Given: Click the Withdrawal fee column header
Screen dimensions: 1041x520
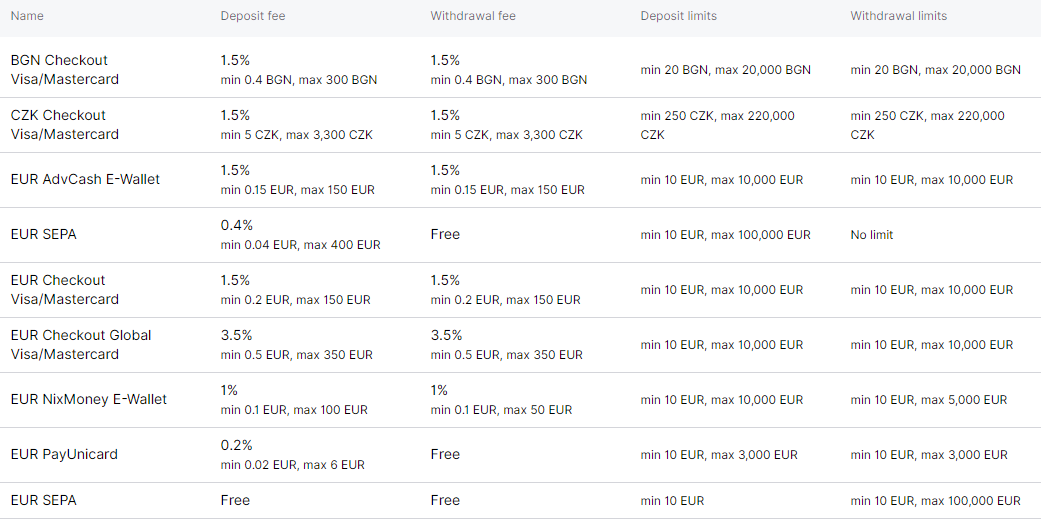Looking at the screenshot, I should click(x=473, y=16).
